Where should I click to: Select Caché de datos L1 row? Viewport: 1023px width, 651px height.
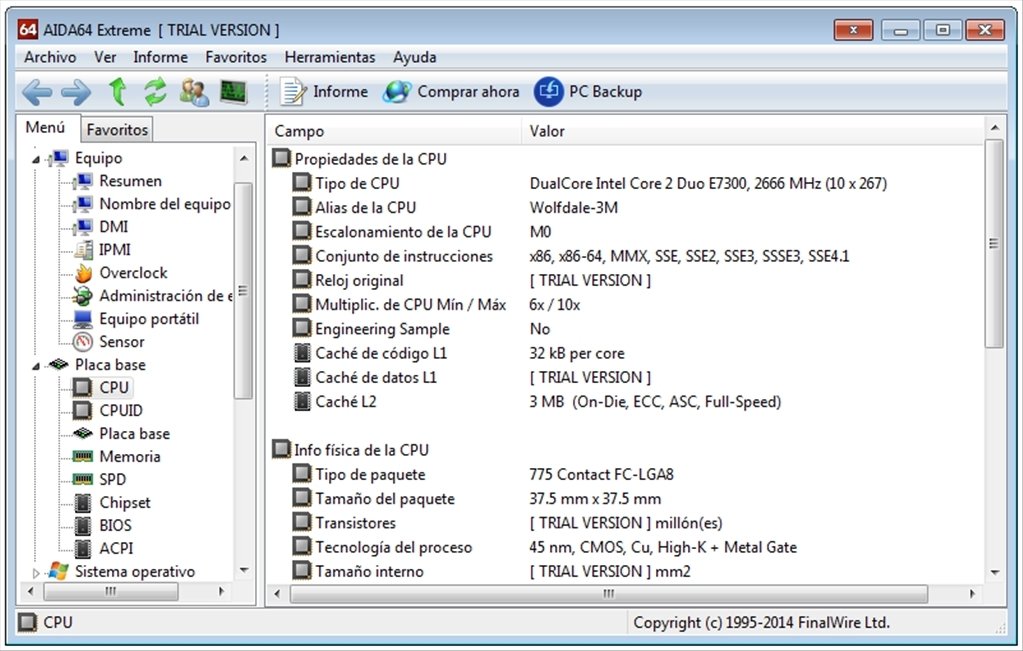pyautogui.click(x=626, y=377)
